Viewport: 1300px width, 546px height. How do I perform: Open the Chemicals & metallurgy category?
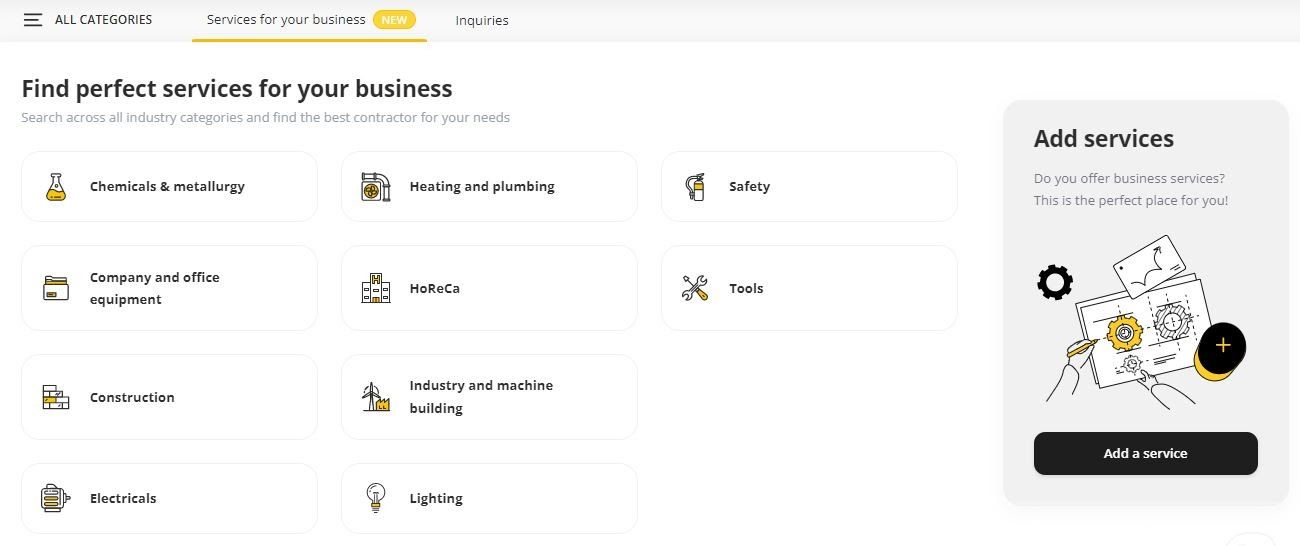169,186
